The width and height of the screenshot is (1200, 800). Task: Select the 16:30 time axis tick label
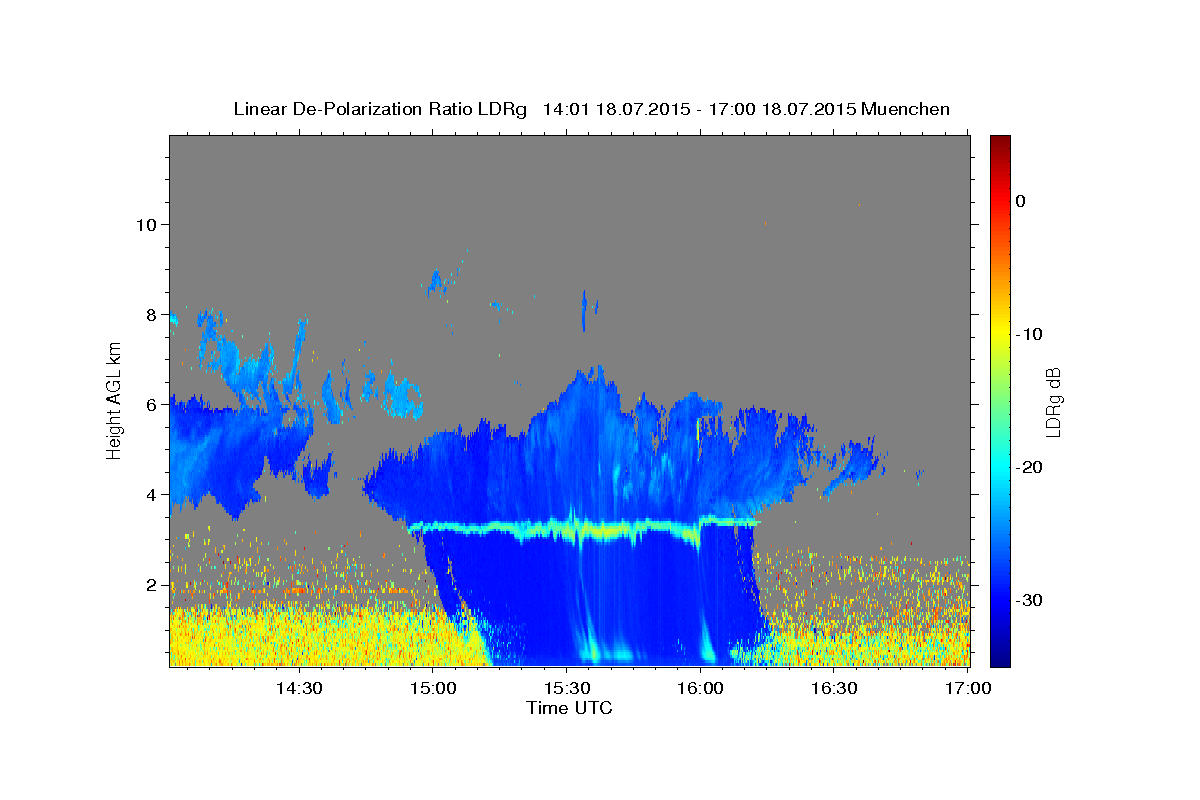tap(834, 688)
